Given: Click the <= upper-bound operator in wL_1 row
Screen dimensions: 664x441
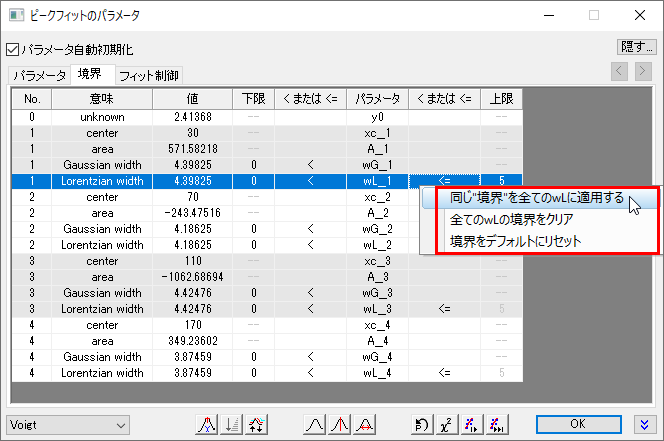Looking at the screenshot, I should coord(444,181).
